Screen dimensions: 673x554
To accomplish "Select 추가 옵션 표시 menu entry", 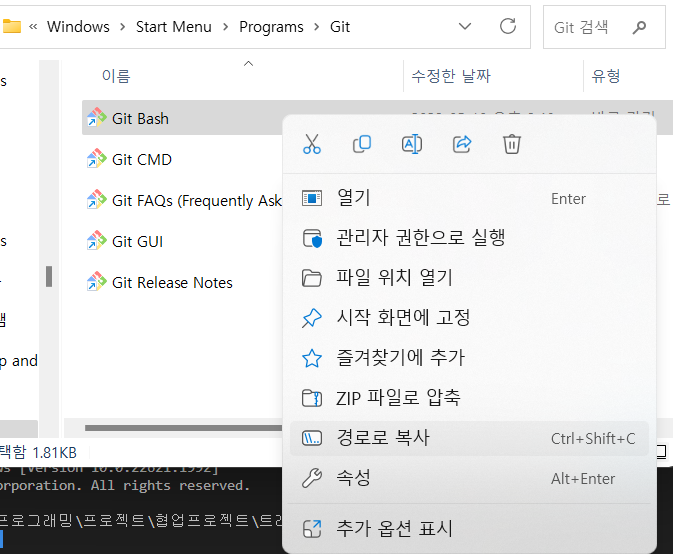I will tap(469, 528).
